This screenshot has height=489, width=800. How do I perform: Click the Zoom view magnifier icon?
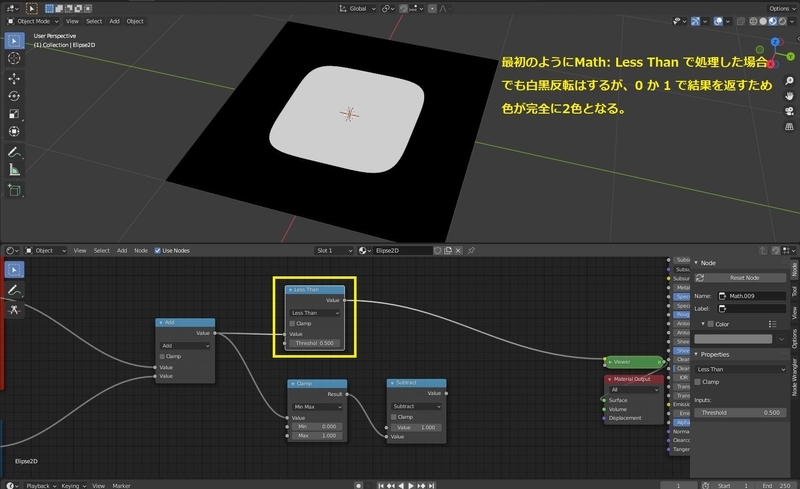[789, 81]
